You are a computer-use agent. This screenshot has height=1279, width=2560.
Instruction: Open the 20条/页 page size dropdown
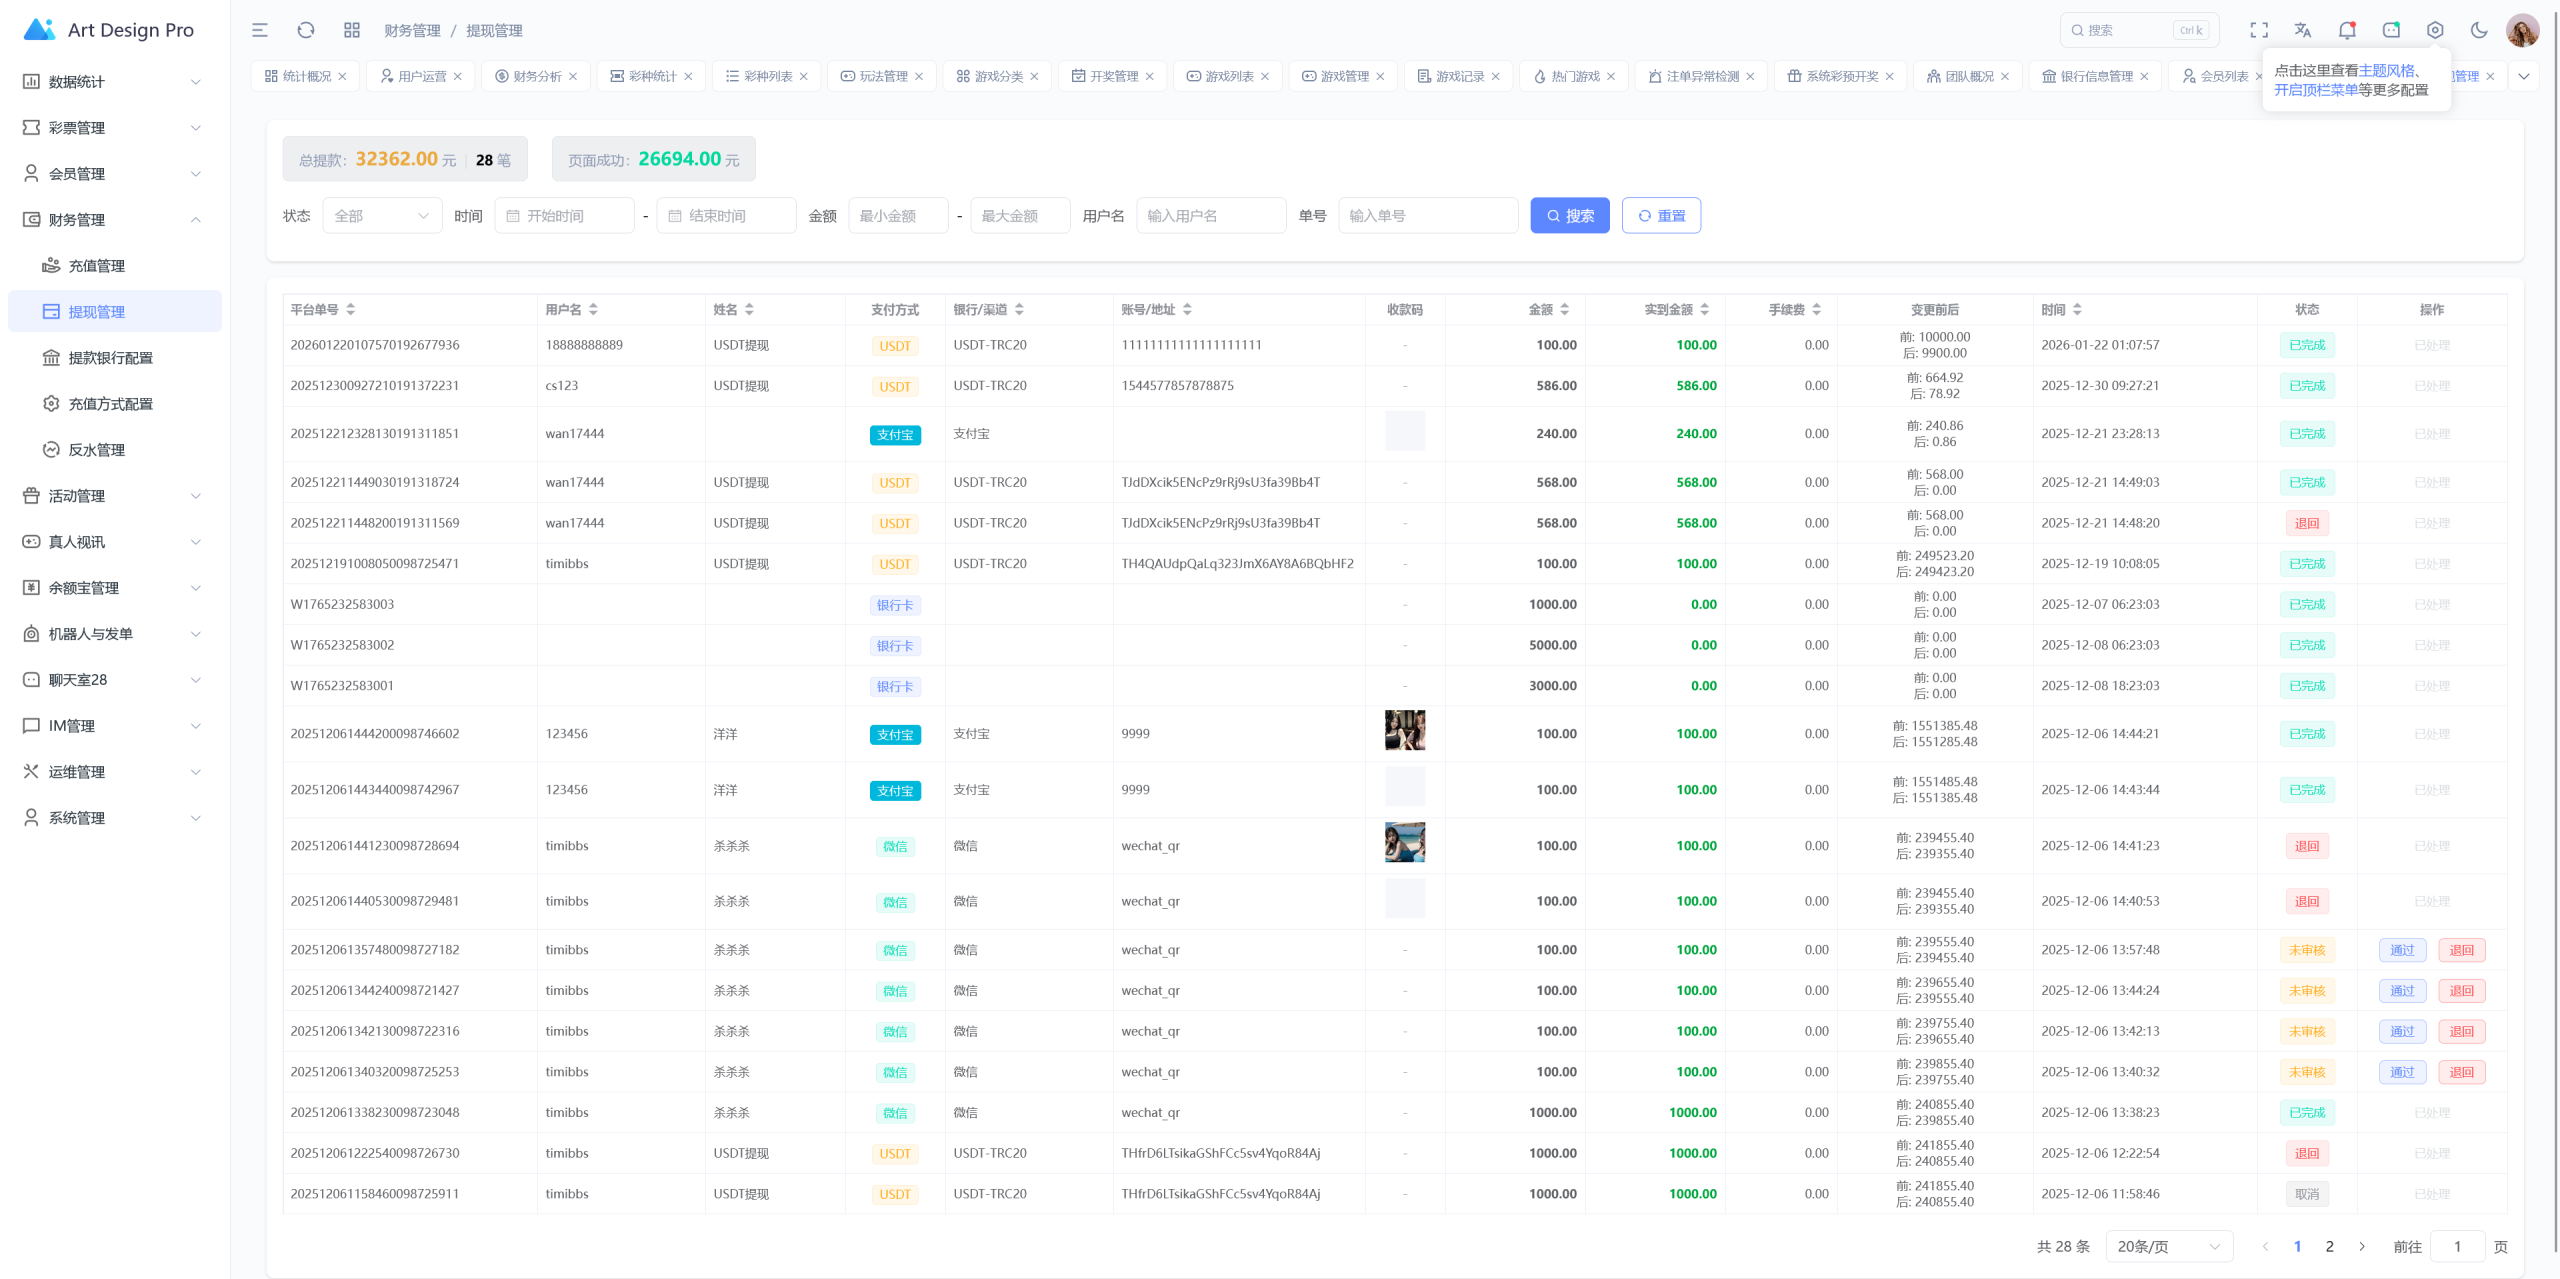click(2169, 1247)
